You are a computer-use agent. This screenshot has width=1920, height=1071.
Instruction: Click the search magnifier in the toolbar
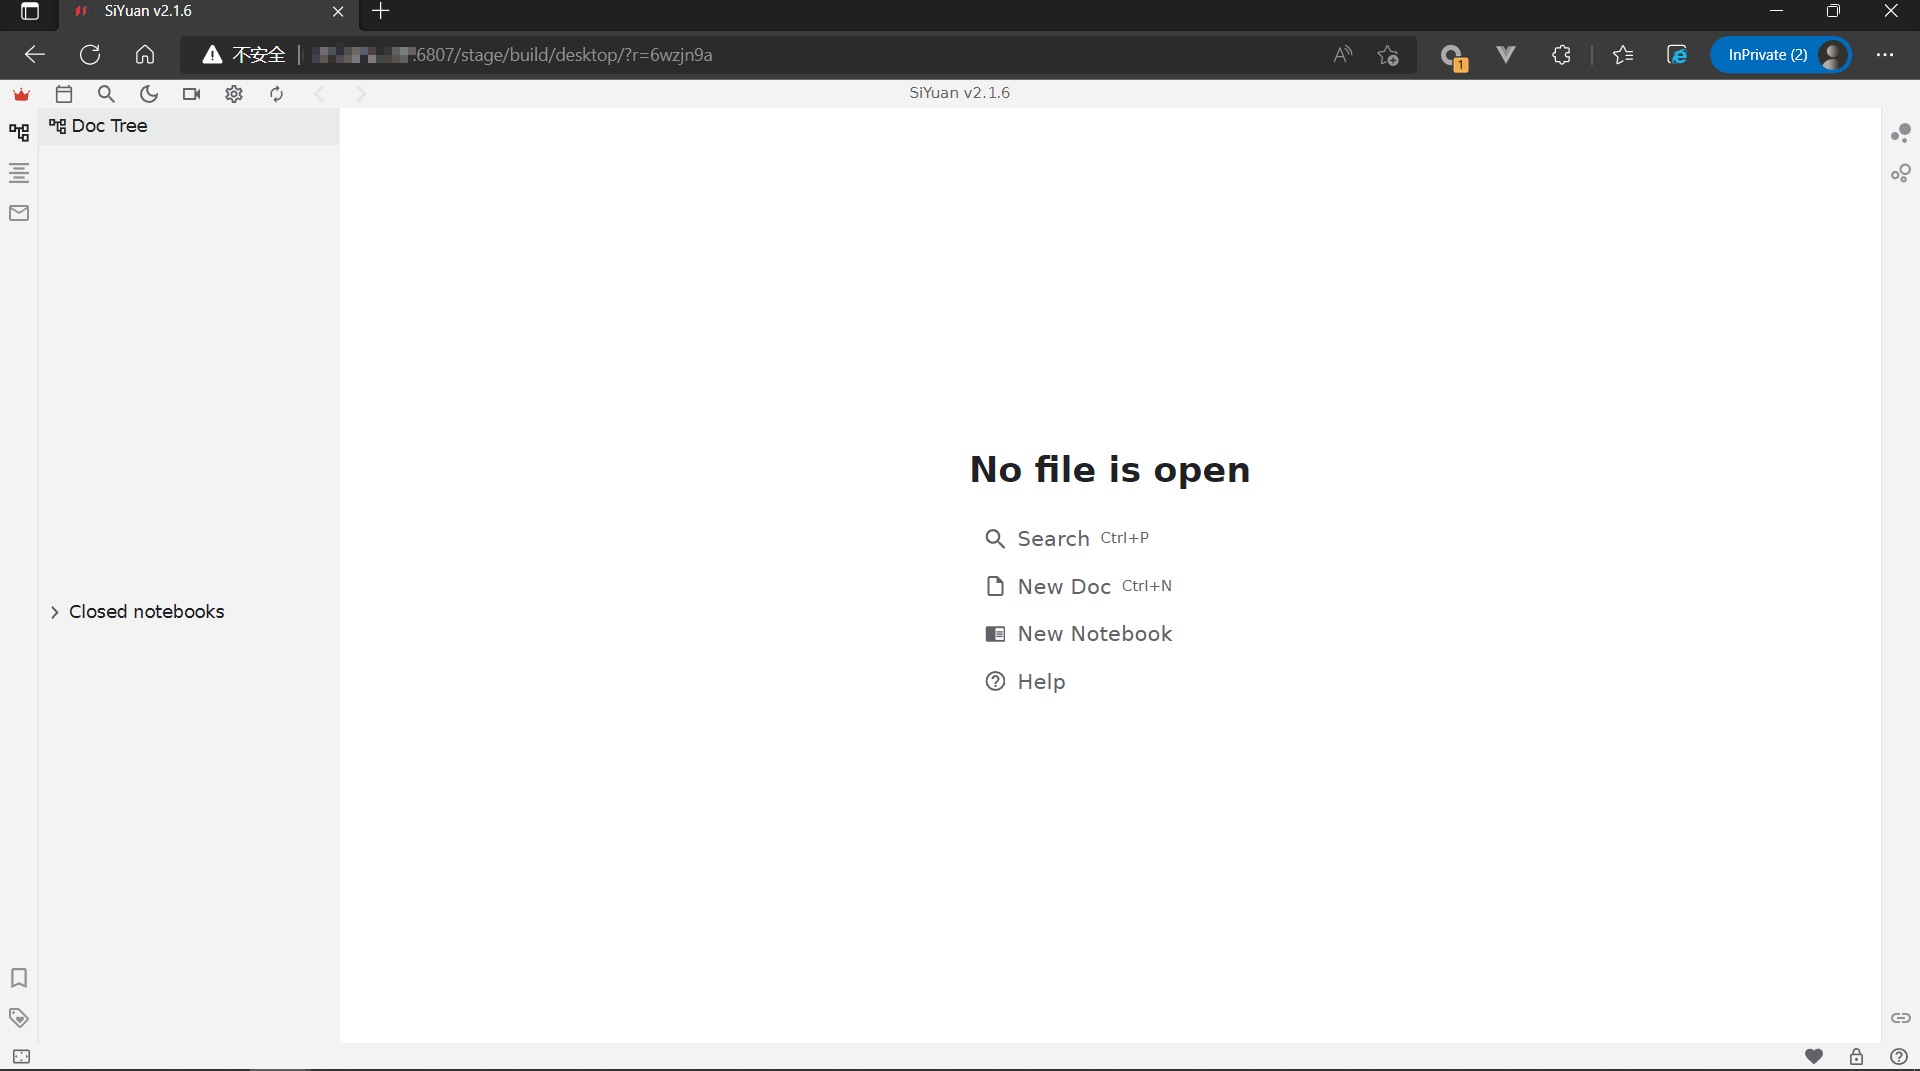coord(106,94)
